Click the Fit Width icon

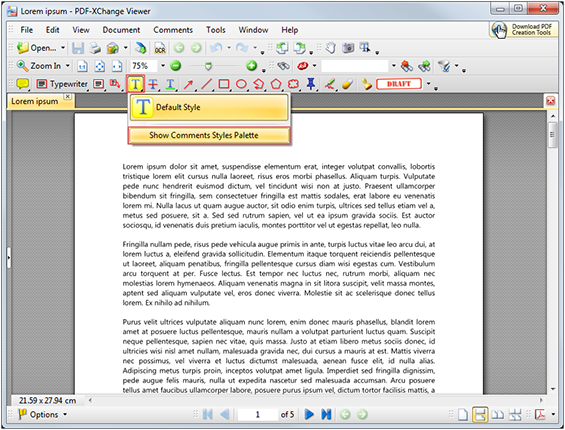pyautogui.click(x=117, y=66)
